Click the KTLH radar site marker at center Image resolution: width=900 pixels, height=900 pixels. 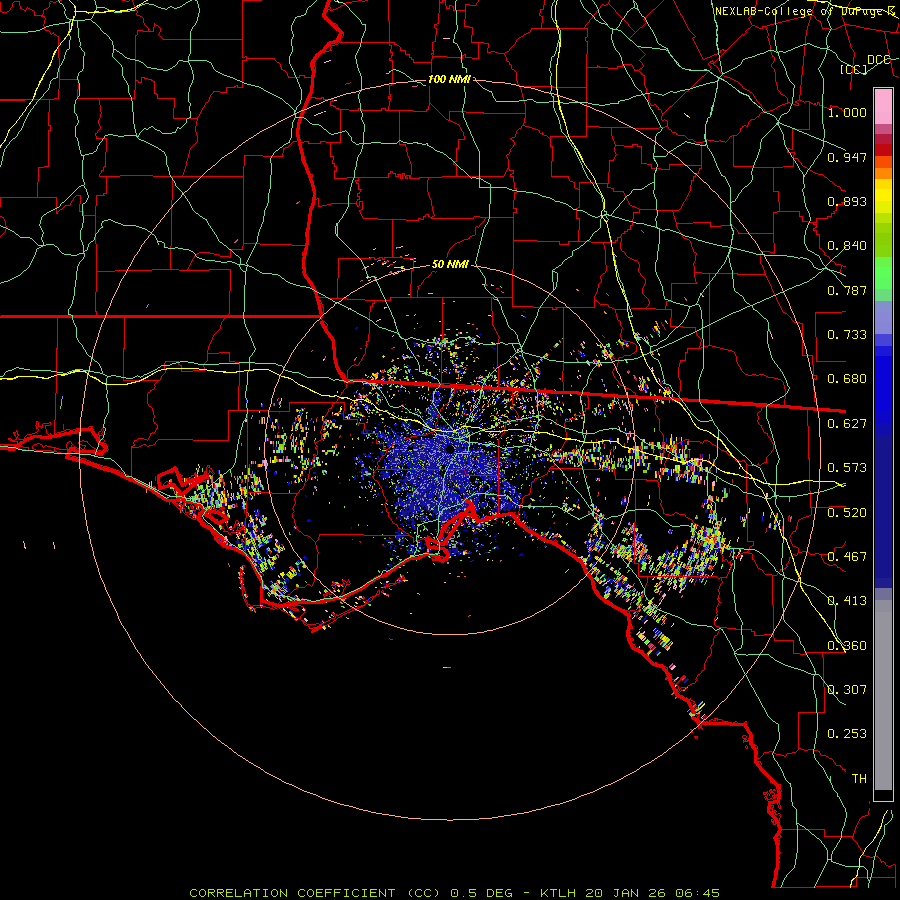click(x=450, y=447)
